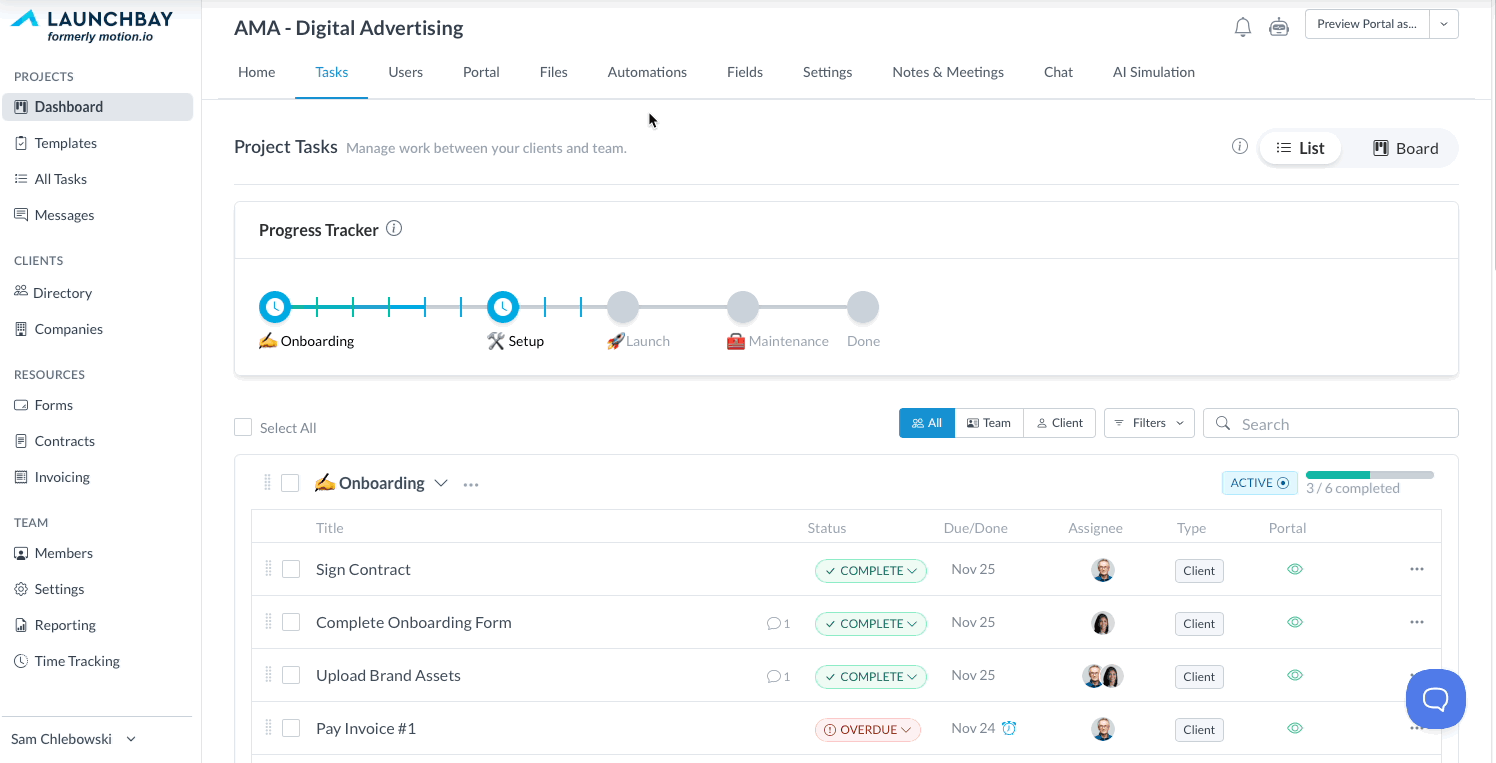1496x763 pixels.
Task: Toggle portal visibility for Pay Invoice #1
Action: click(x=1295, y=728)
